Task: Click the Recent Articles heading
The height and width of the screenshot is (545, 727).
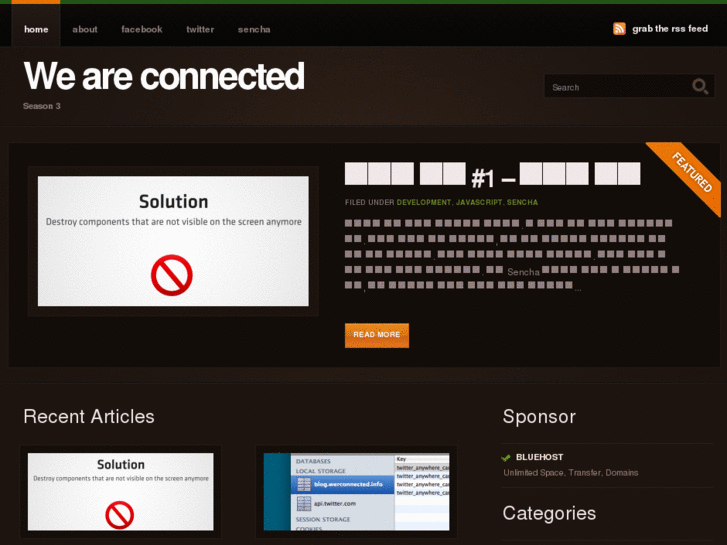Action: click(89, 417)
